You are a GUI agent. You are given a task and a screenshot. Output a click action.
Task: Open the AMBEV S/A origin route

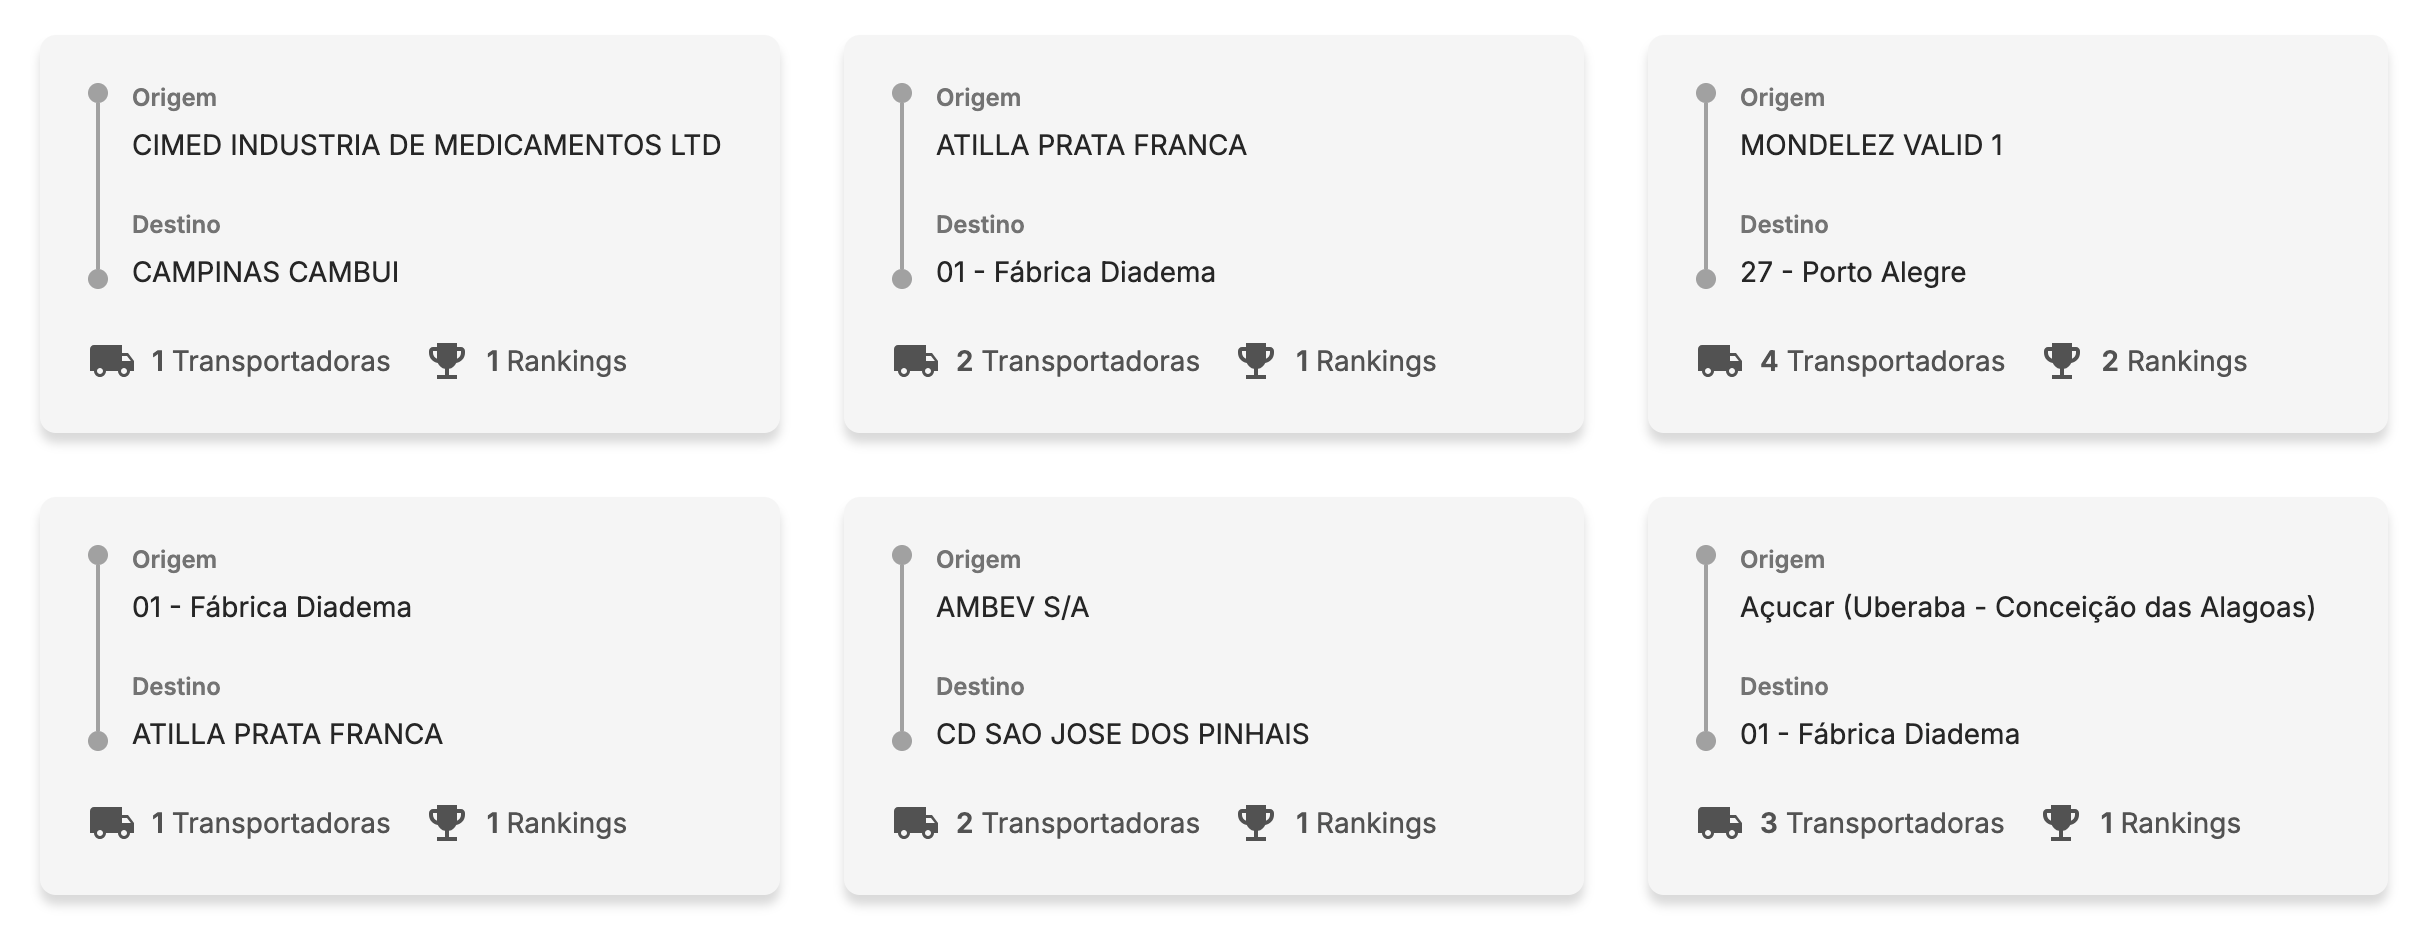coord(1012,608)
